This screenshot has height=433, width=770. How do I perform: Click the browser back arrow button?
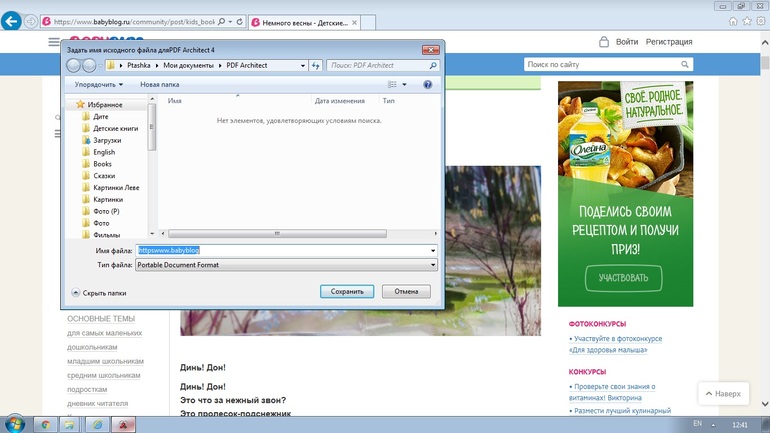pos(12,21)
